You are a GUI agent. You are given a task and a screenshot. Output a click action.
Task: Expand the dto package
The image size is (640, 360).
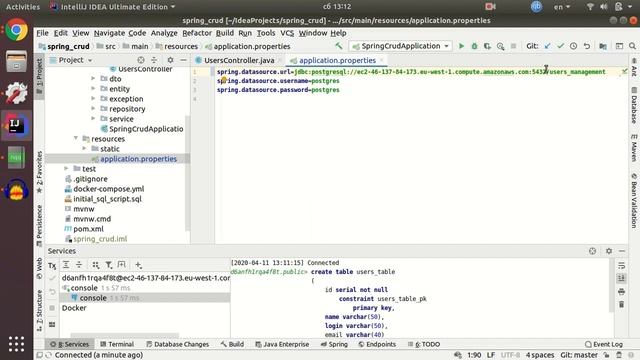pos(93,78)
